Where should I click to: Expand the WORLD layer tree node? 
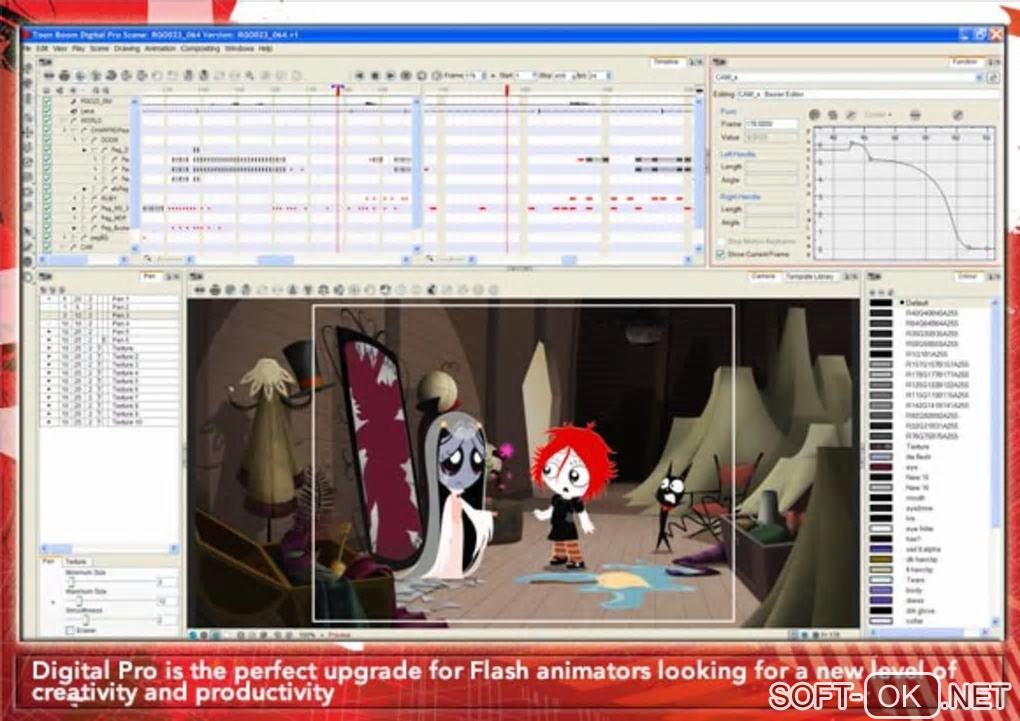(64, 120)
